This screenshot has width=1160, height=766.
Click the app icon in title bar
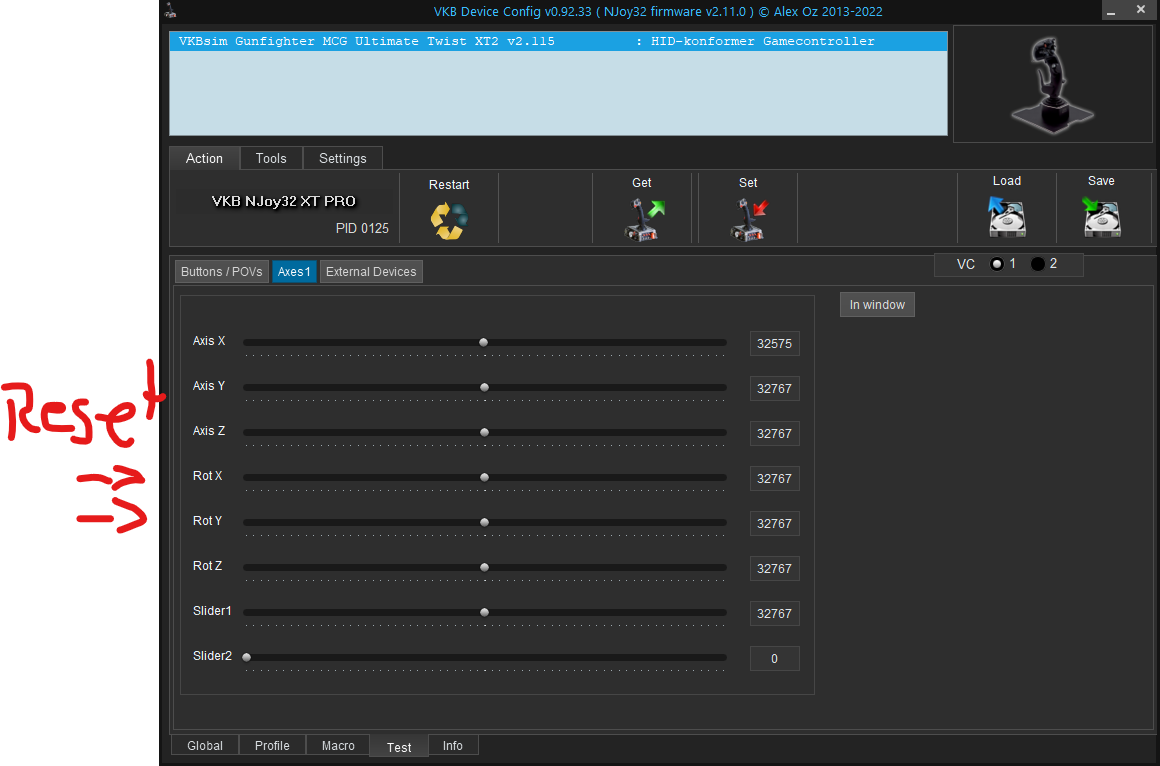point(171,11)
